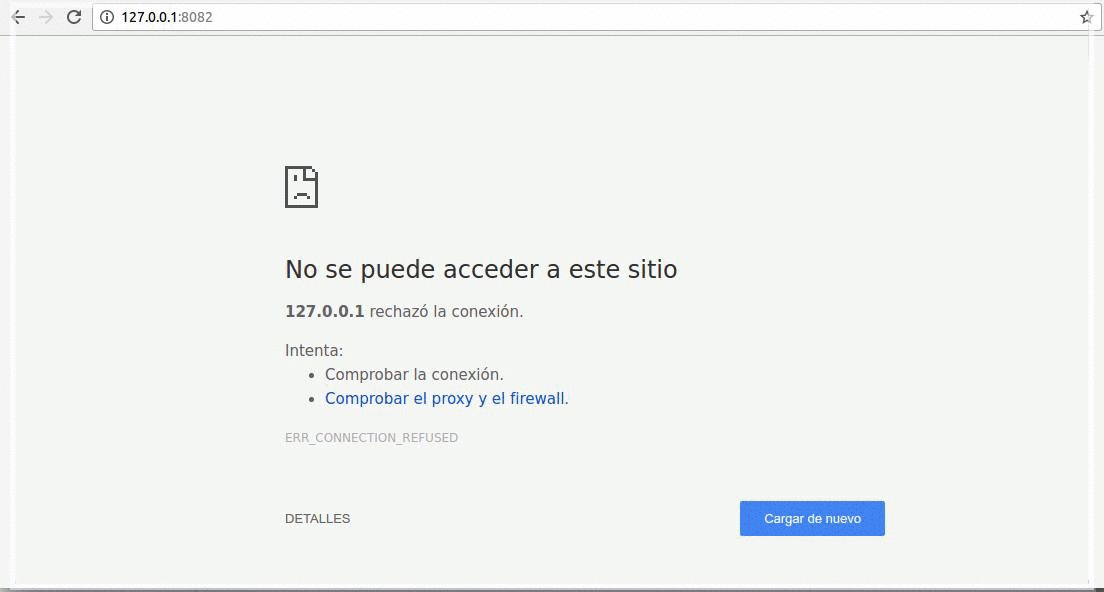
Task: Click the sad page error icon
Action: [301, 187]
